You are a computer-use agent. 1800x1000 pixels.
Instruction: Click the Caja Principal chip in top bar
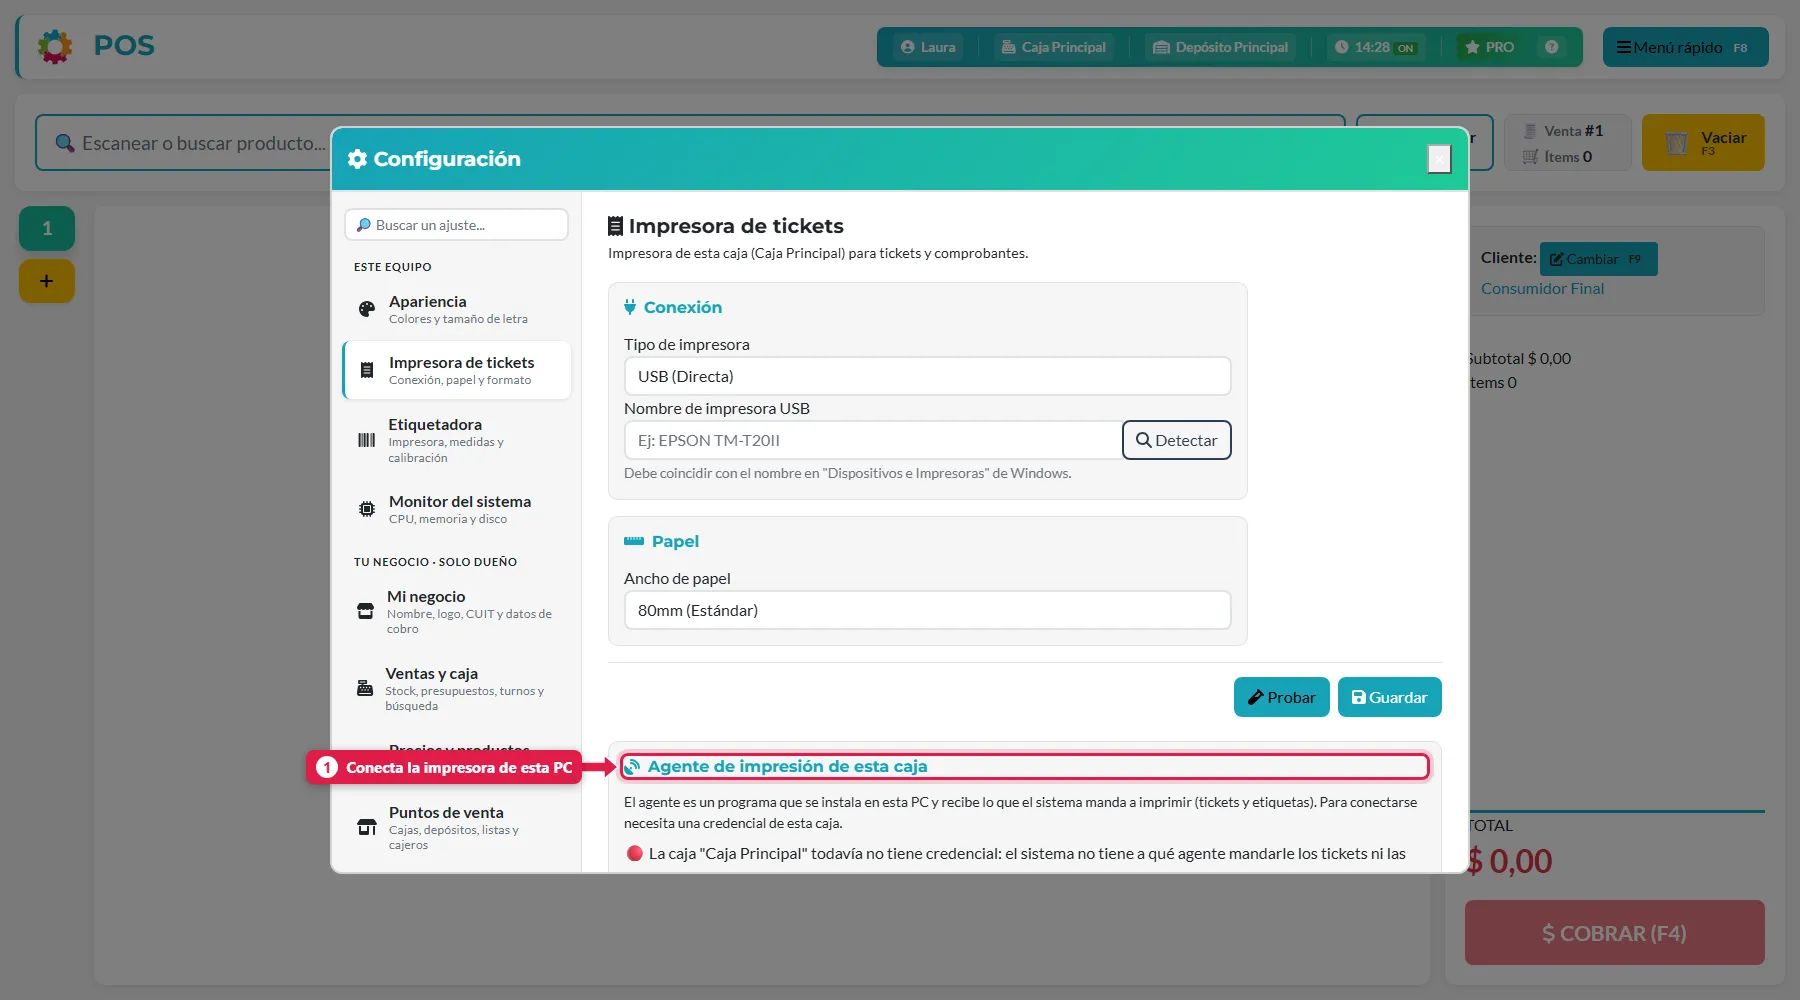pos(1054,47)
